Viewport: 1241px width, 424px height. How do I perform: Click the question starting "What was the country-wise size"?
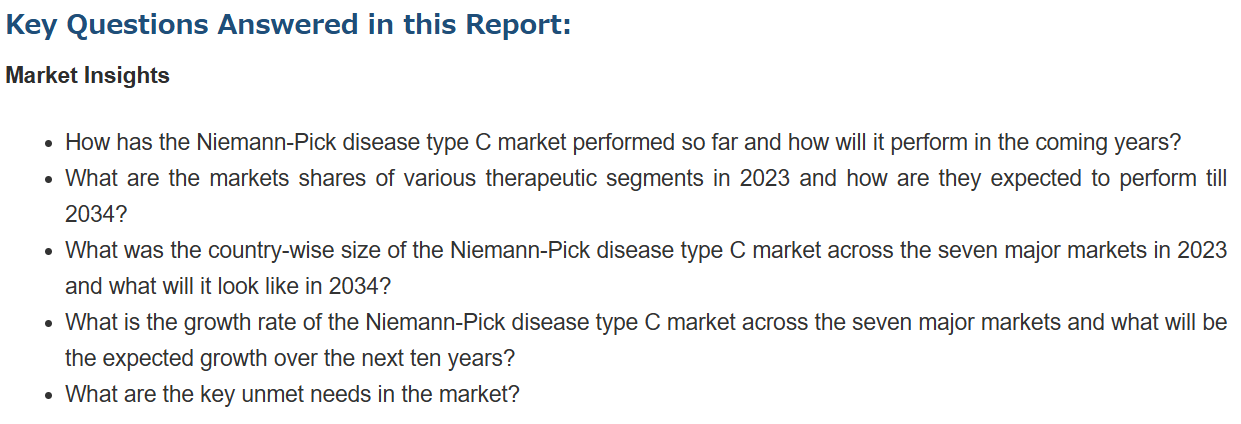point(646,268)
